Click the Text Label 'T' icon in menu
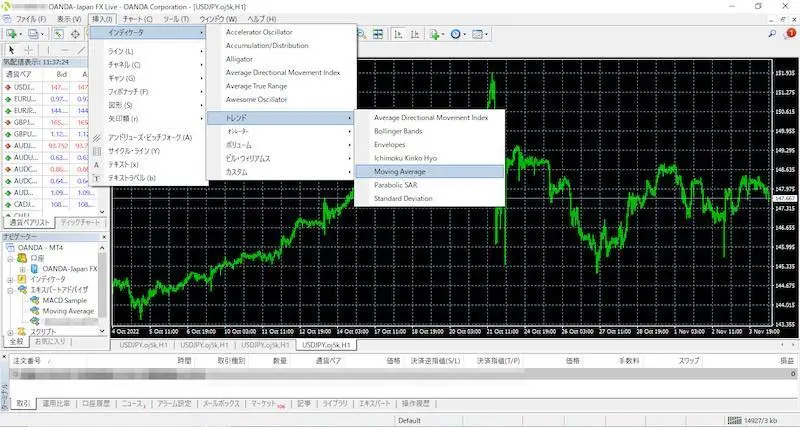 pos(97,179)
